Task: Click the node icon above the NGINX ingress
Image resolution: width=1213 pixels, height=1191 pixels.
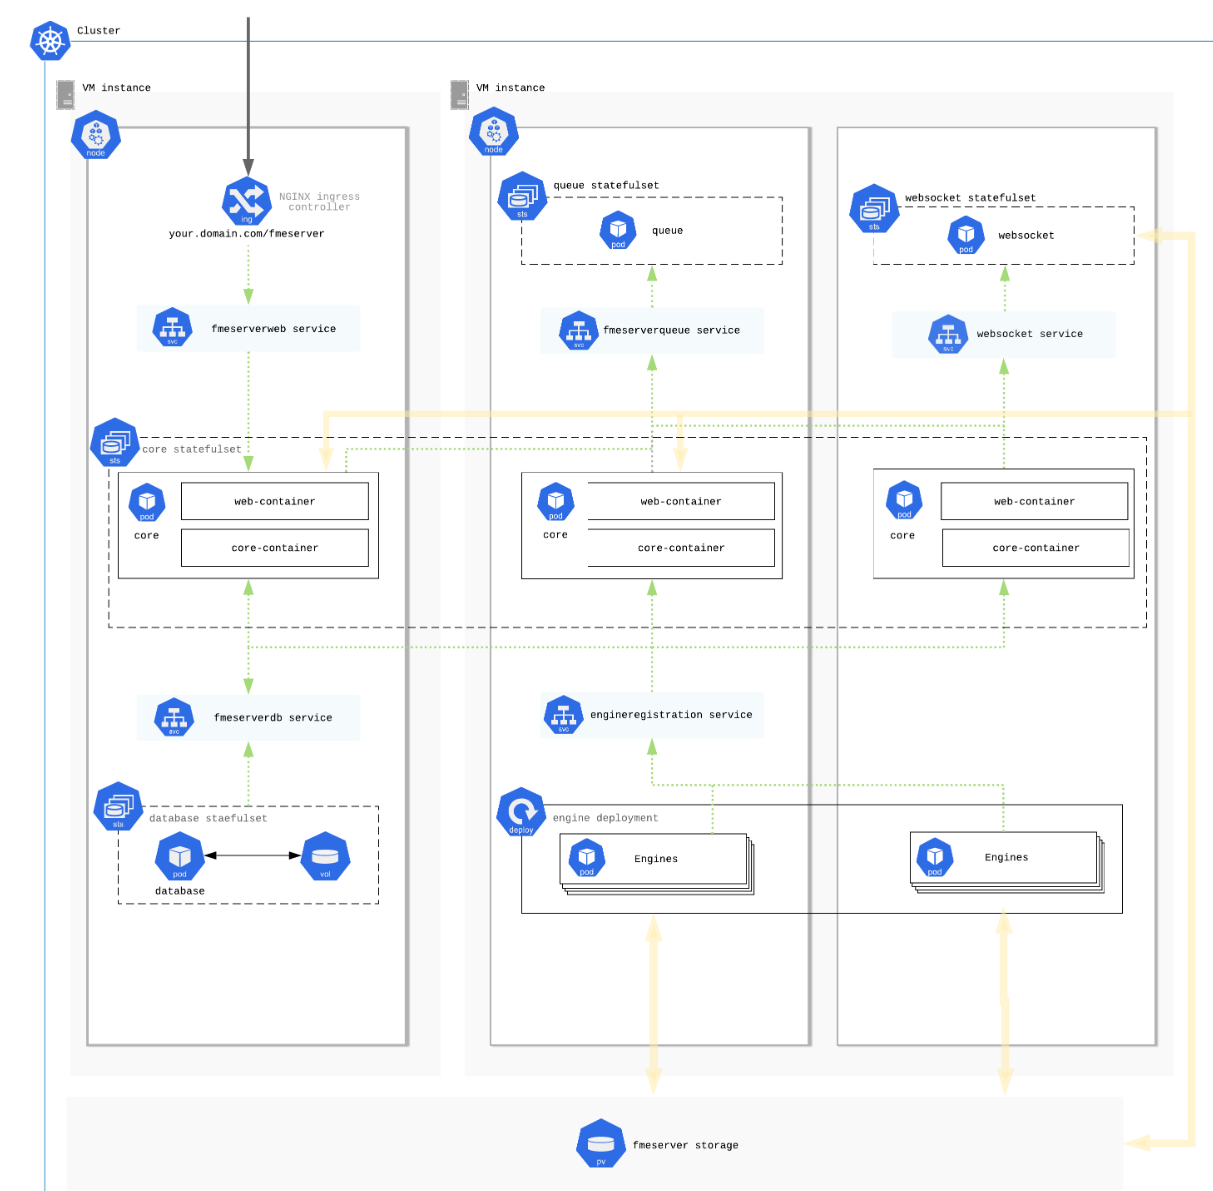Action: click(96, 136)
